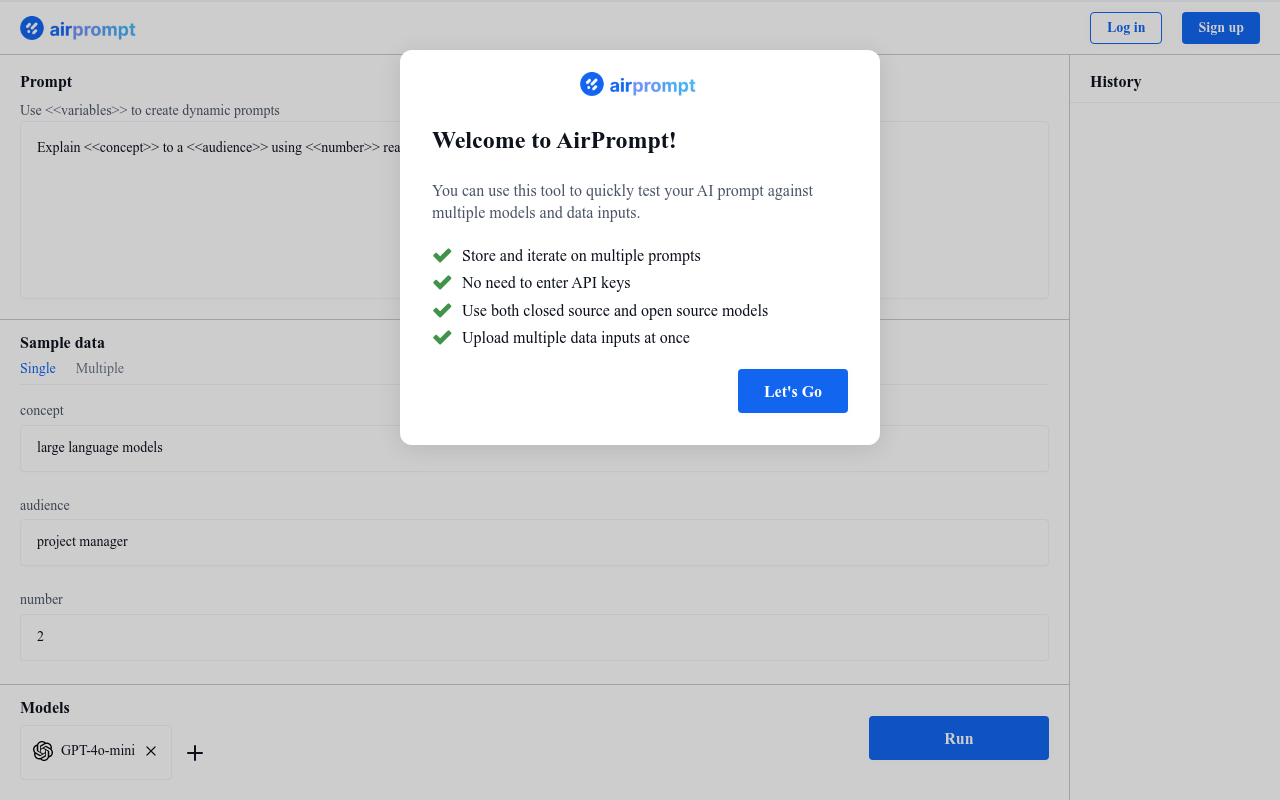Screen dimensions: 1280x800
Task: Run the prompt with Run button
Action: pyautogui.click(x=958, y=738)
